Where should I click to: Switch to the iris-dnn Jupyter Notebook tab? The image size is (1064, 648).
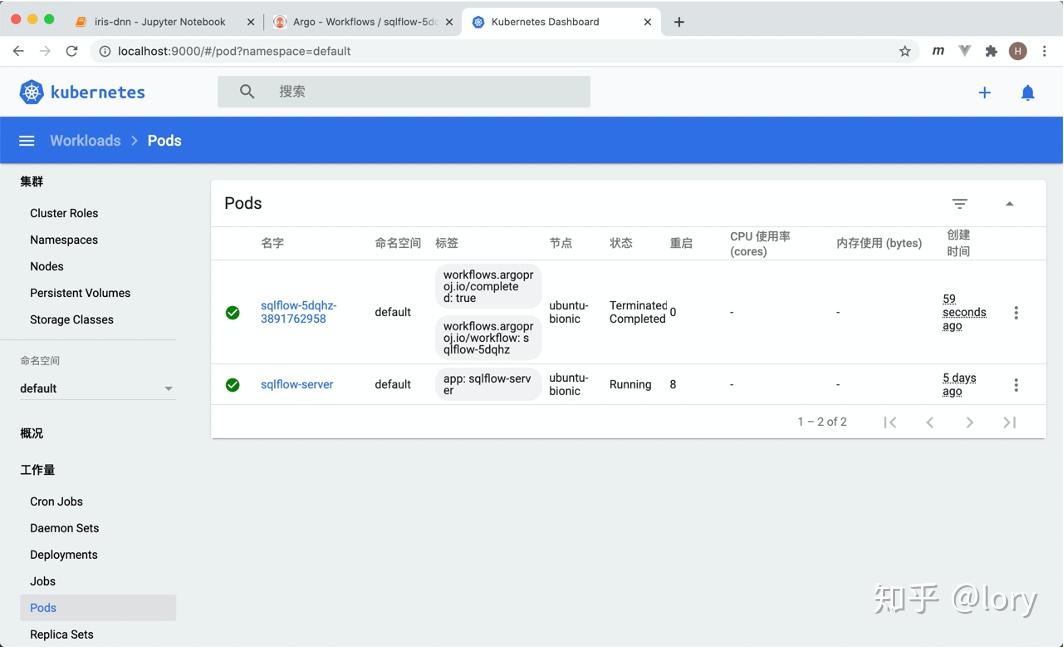tap(160, 20)
